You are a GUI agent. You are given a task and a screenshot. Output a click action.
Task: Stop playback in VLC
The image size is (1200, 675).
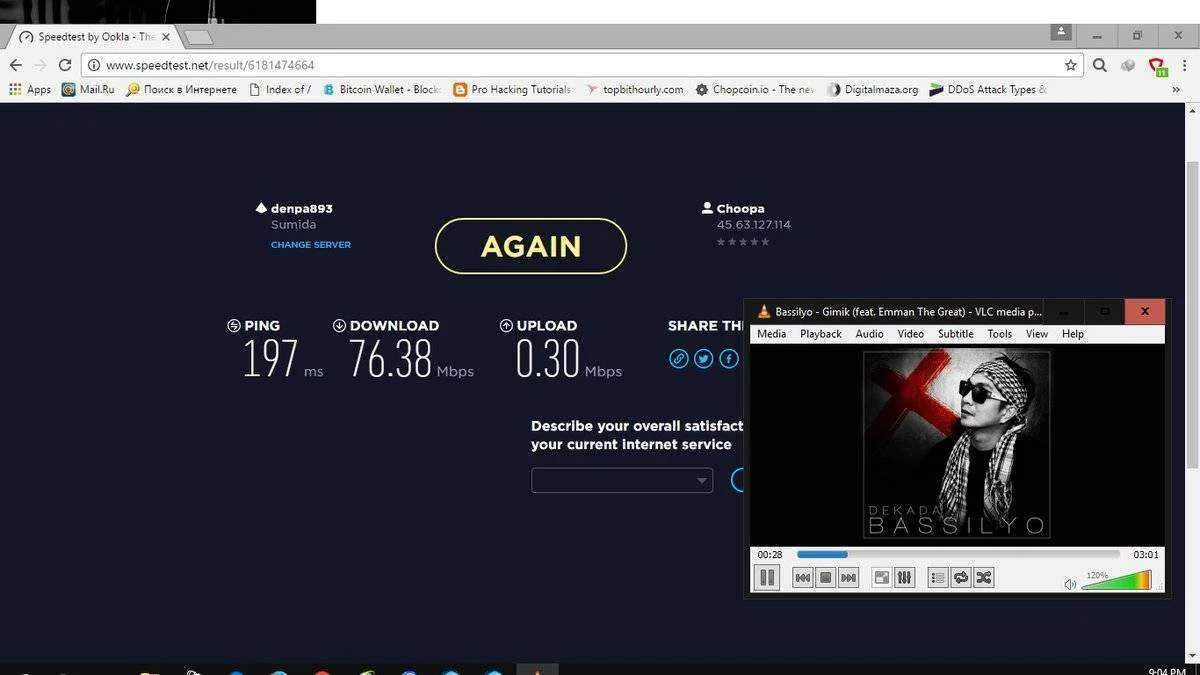pyautogui.click(x=825, y=577)
